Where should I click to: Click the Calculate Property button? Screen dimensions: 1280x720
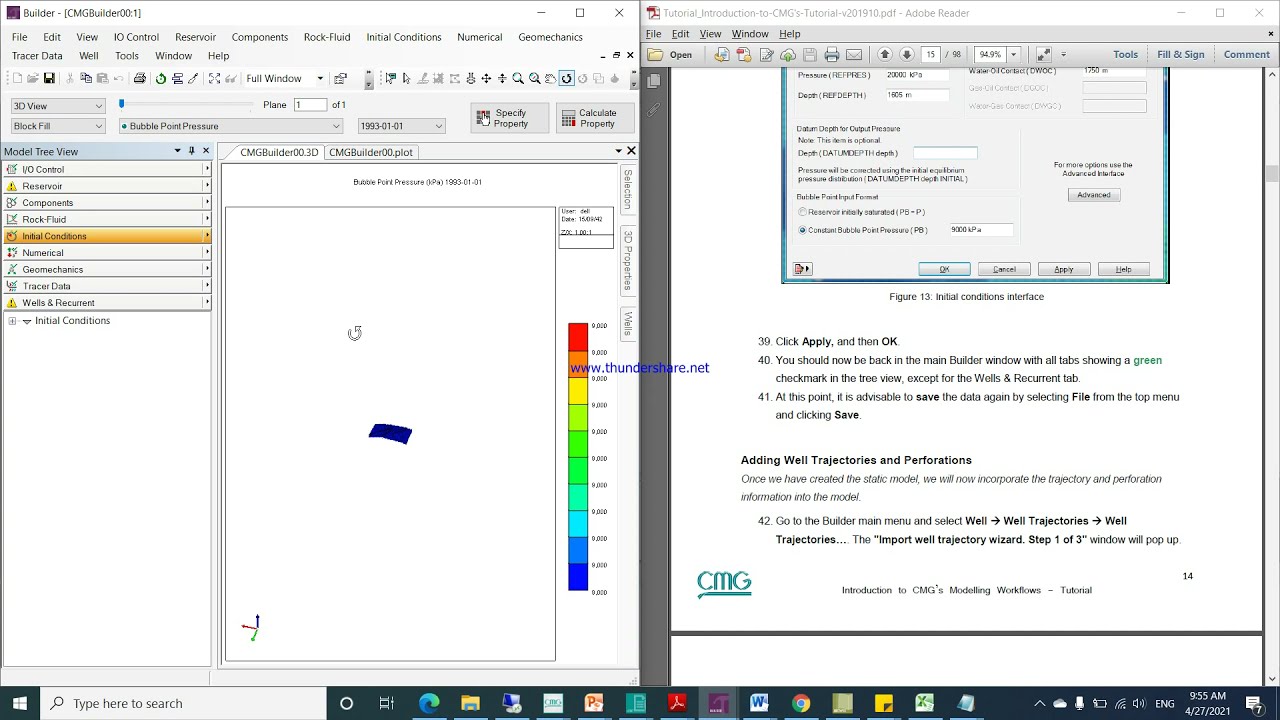[x=596, y=118]
